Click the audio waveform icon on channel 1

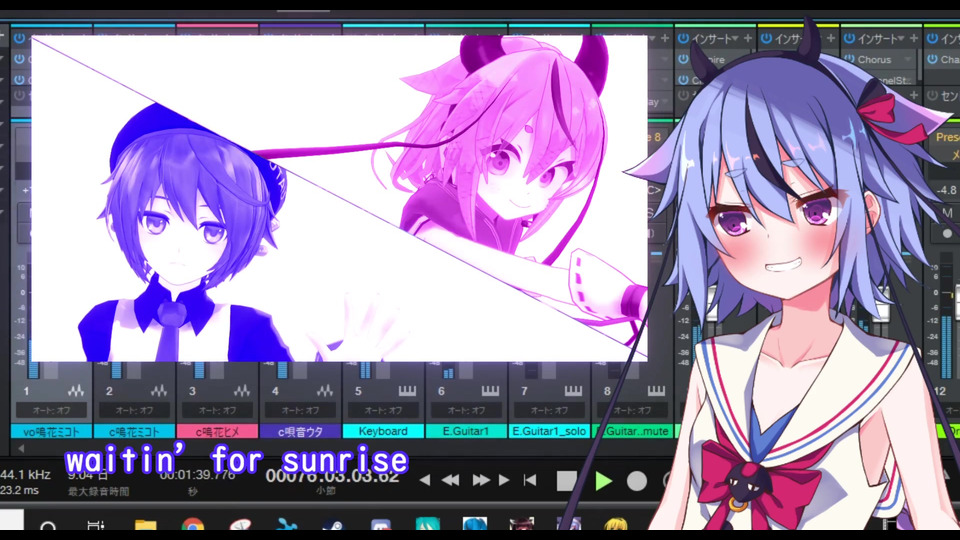coord(76,391)
